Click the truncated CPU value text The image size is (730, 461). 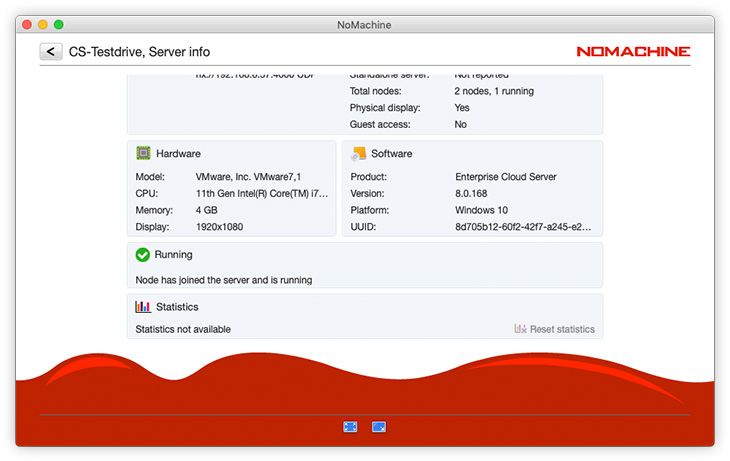(261, 194)
